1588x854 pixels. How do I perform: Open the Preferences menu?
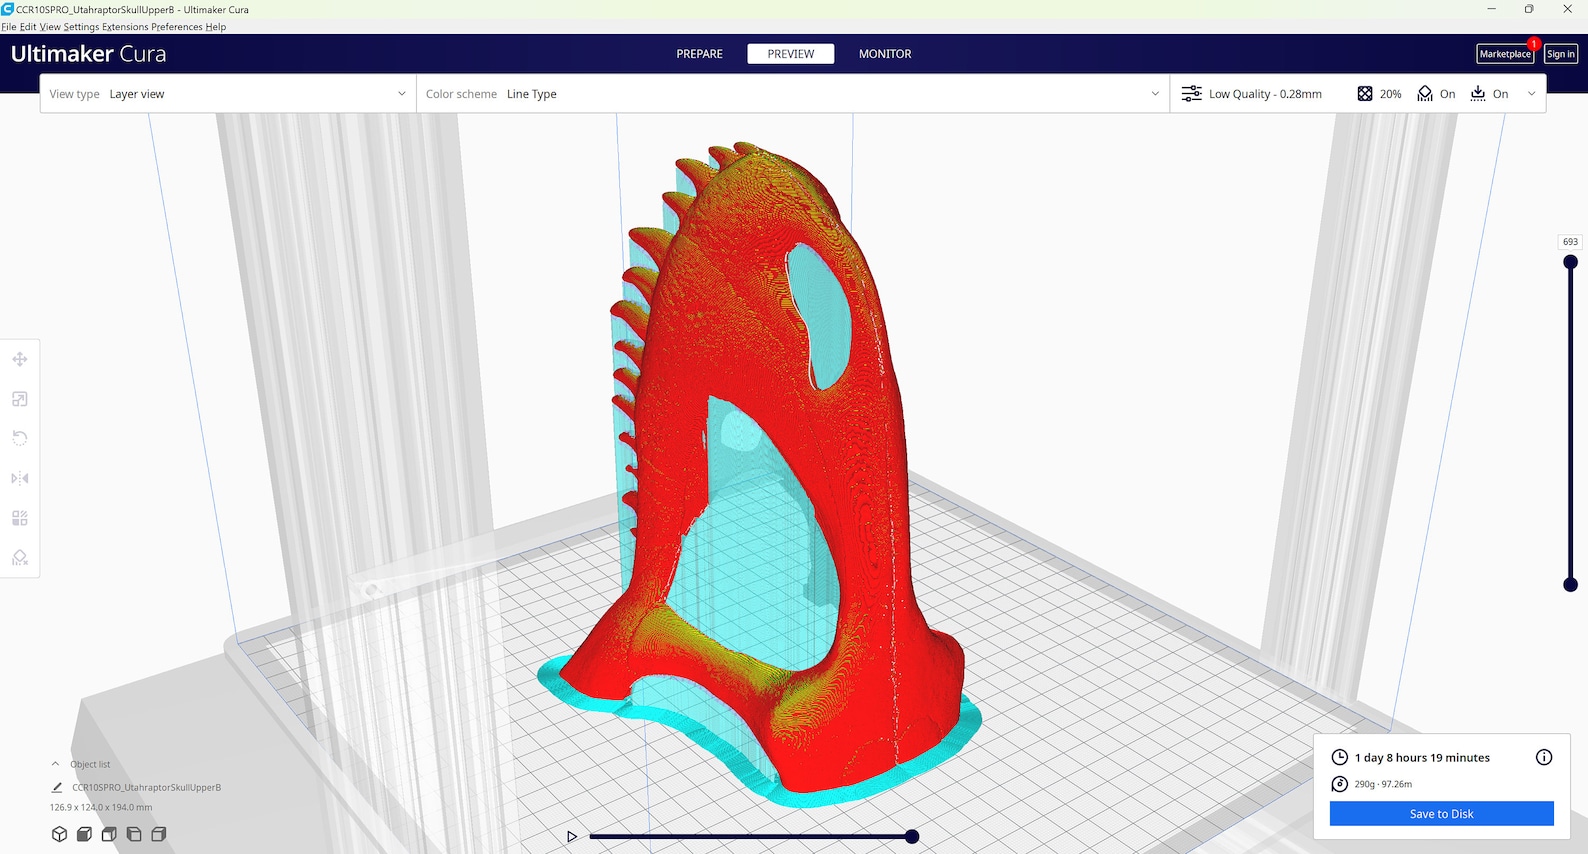tap(177, 27)
